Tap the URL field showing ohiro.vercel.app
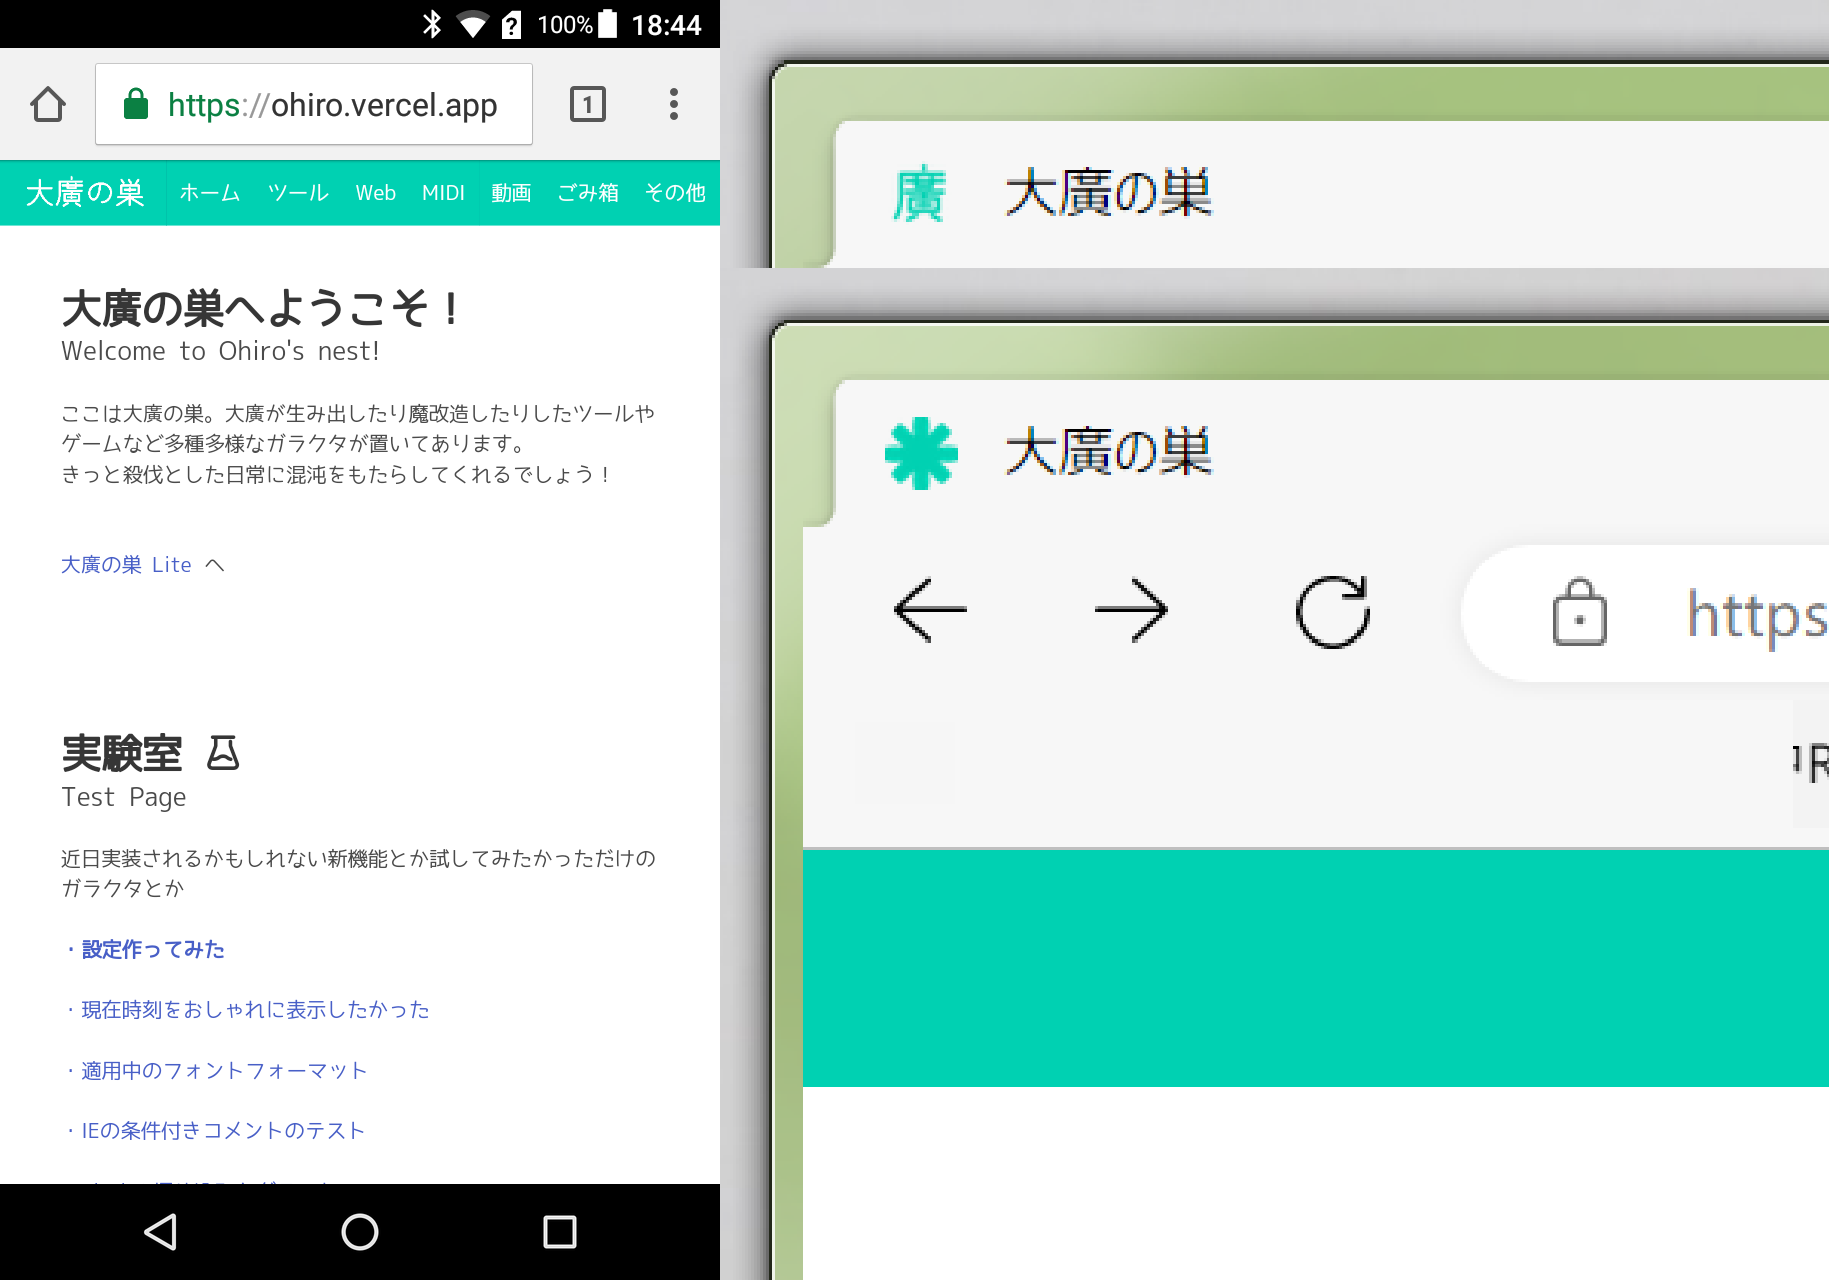1829x1280 pixels. [x=332, y=104]
